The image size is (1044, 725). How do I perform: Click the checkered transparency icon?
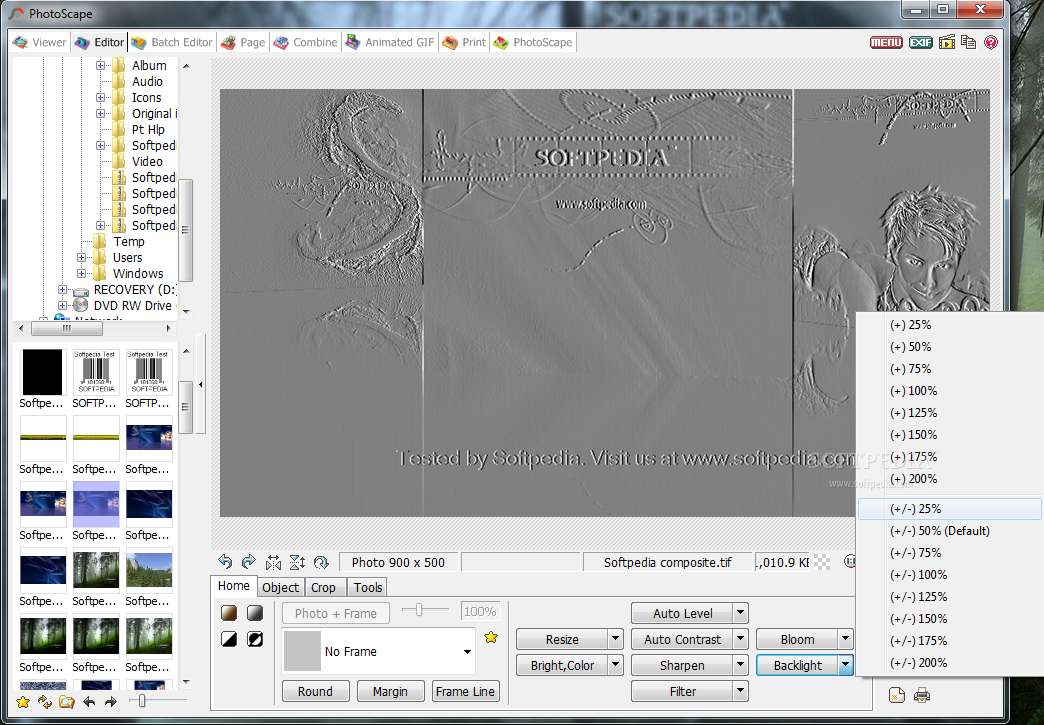(x=822, y=563)
